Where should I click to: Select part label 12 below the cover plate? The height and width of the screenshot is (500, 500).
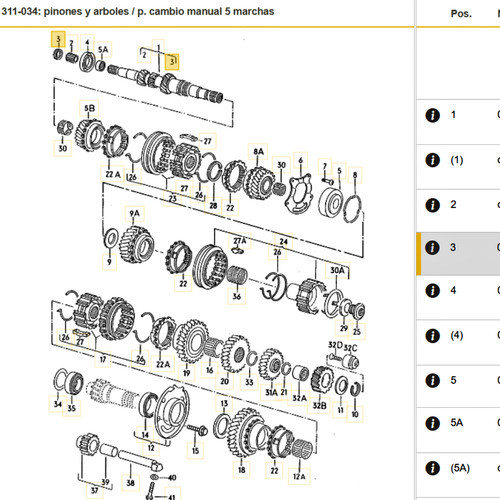151,448
